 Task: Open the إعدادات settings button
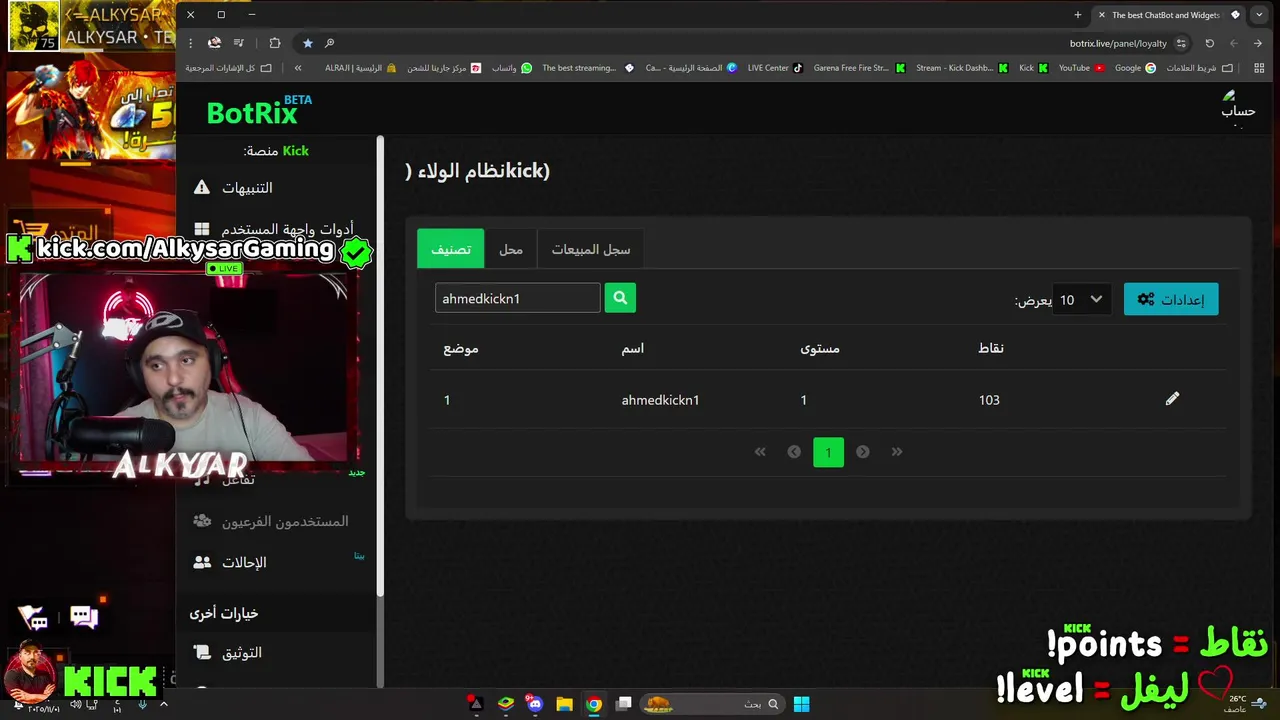(x=1171, y=299)
